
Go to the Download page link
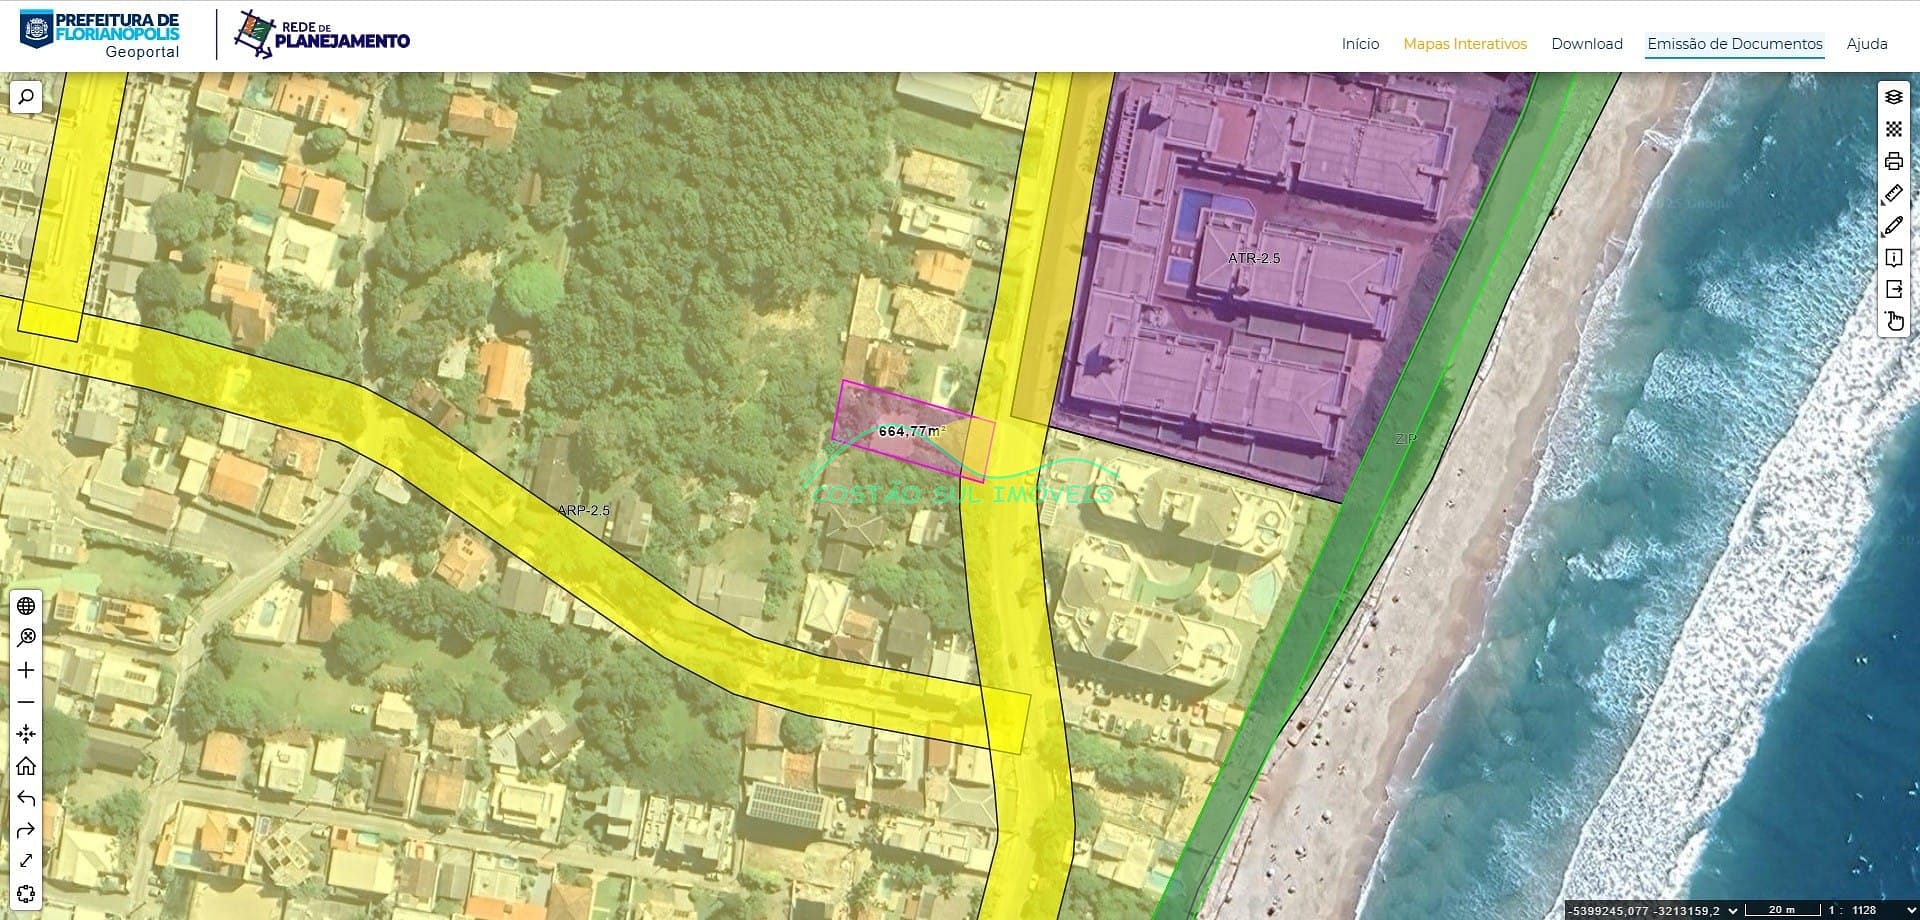click(1587, 44)
